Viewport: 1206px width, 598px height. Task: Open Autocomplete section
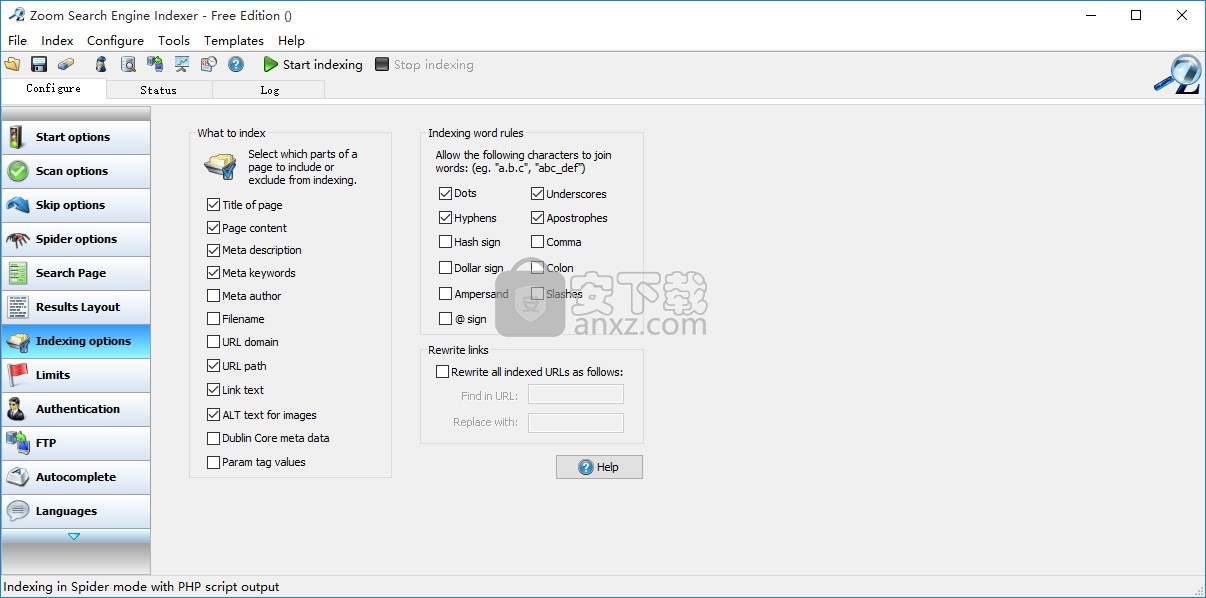(76, 477)
